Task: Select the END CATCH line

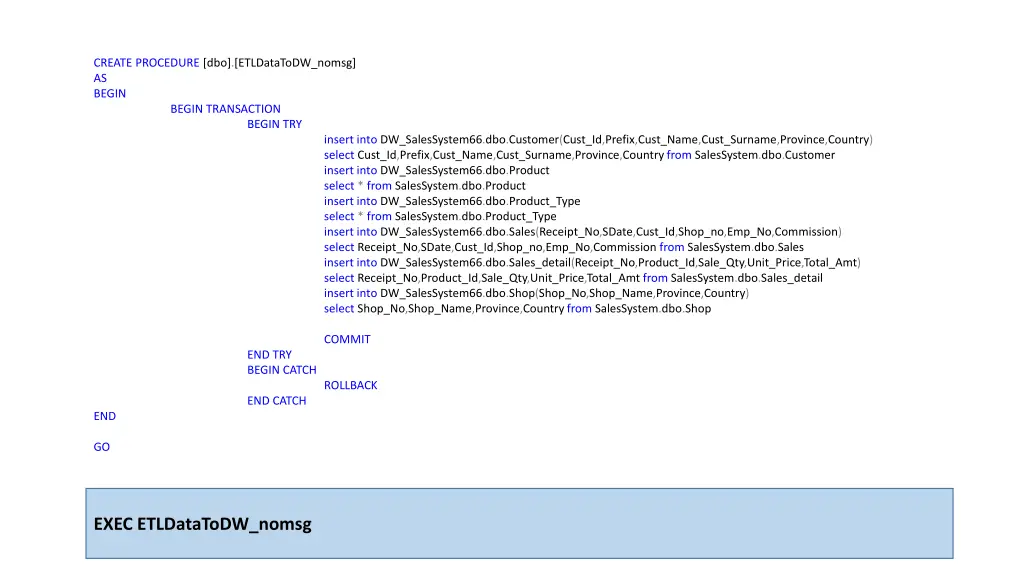Action: pyautogui.click(x=276, y=401)
